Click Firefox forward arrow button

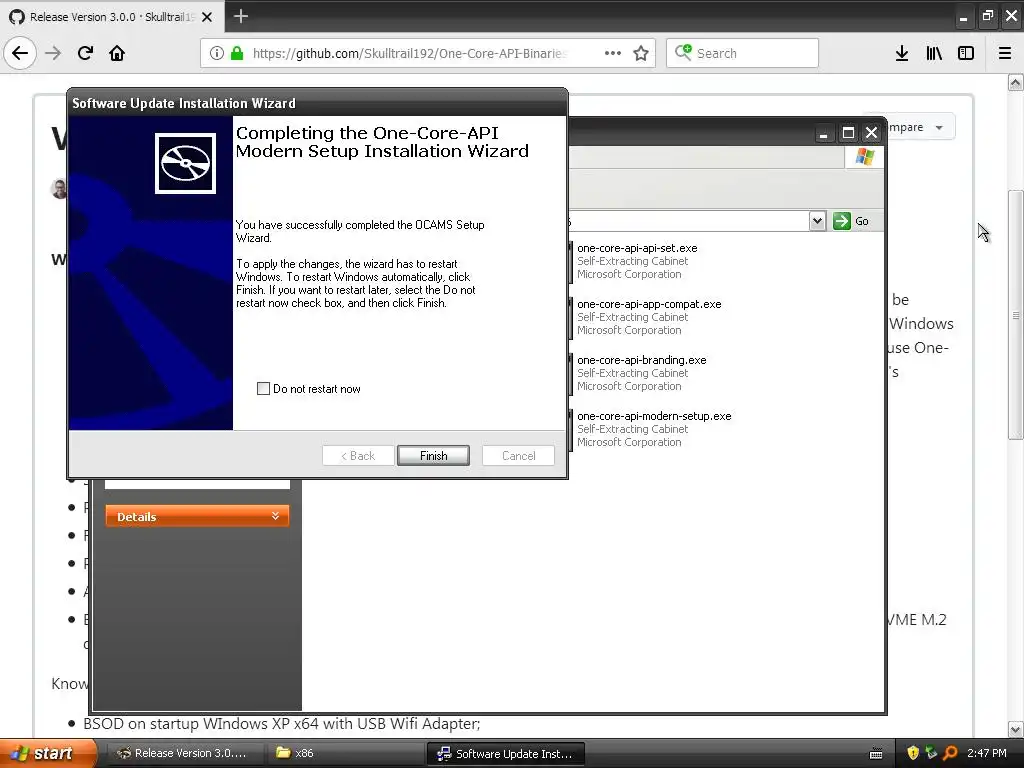53,53
